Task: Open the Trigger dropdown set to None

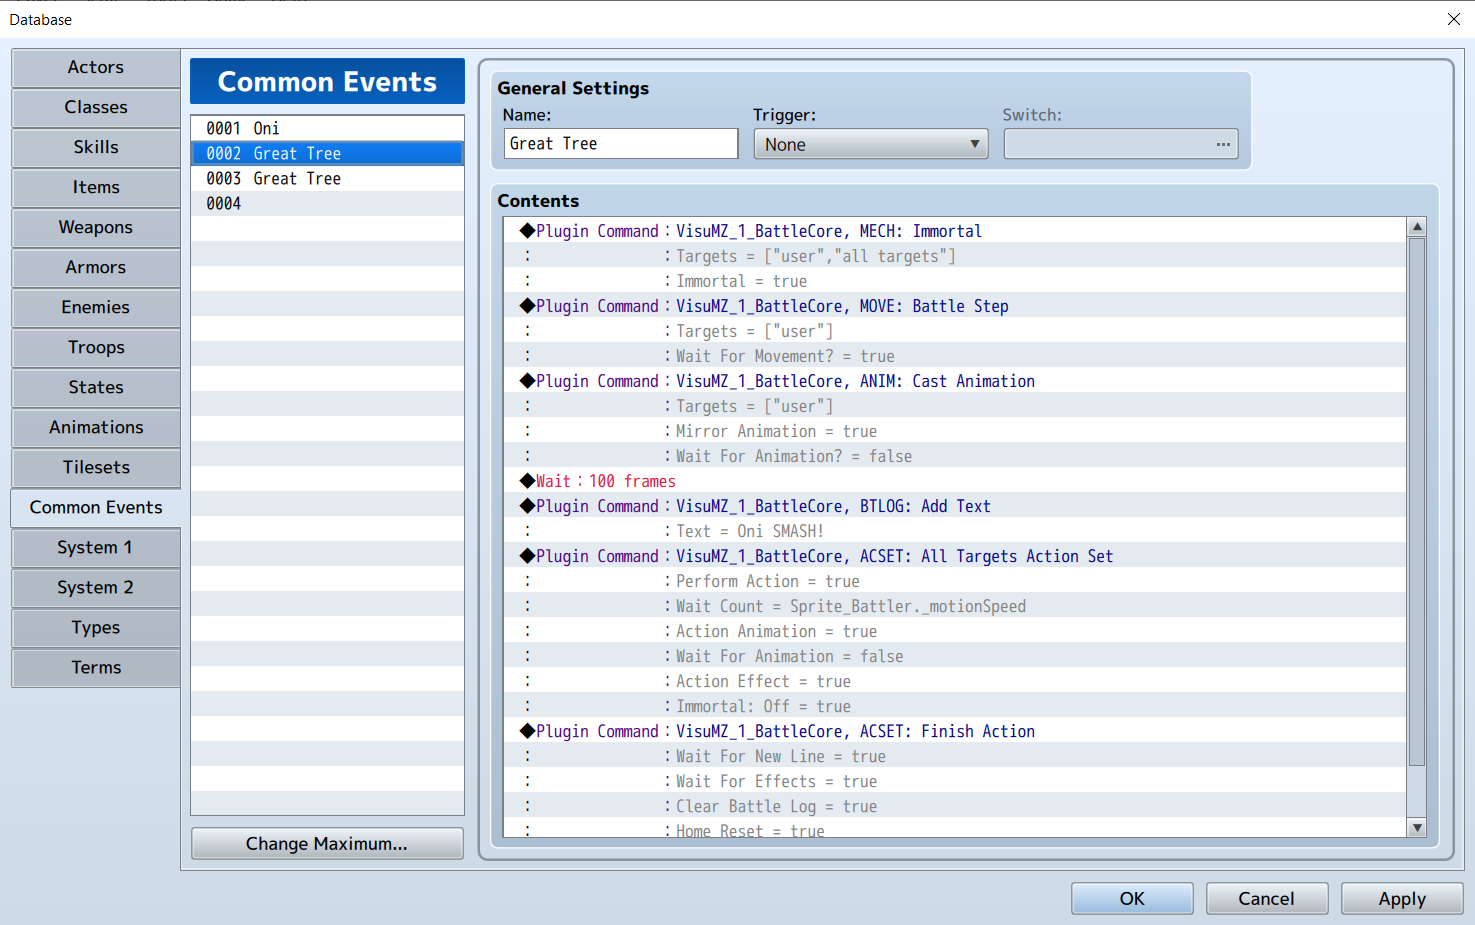Action: point(871,144)
